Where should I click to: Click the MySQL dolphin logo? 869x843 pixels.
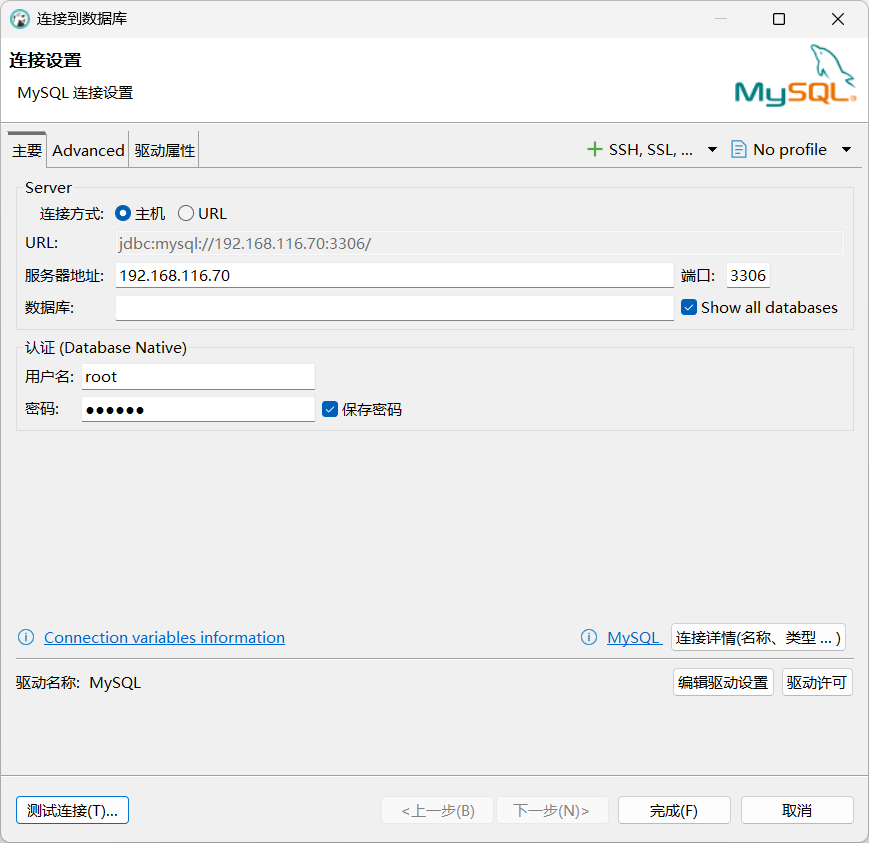click(796, 75)
